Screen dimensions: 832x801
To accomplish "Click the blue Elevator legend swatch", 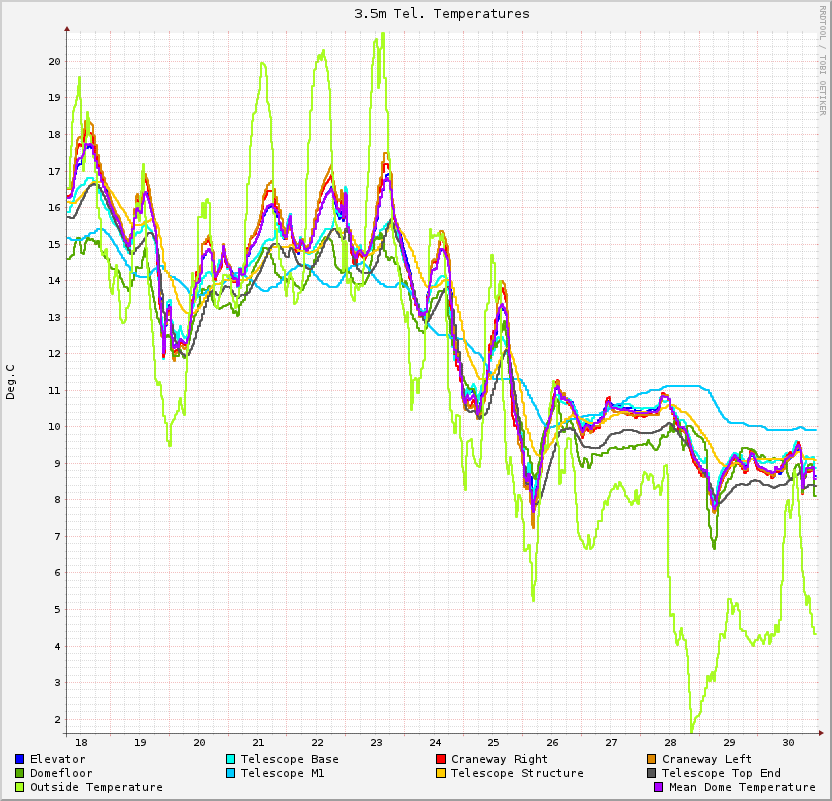I will click(20, 759).
